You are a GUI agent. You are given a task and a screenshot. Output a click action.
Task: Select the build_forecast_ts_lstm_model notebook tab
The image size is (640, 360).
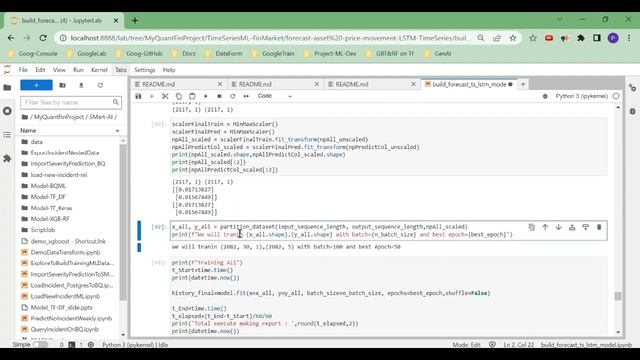click(469, 84)
